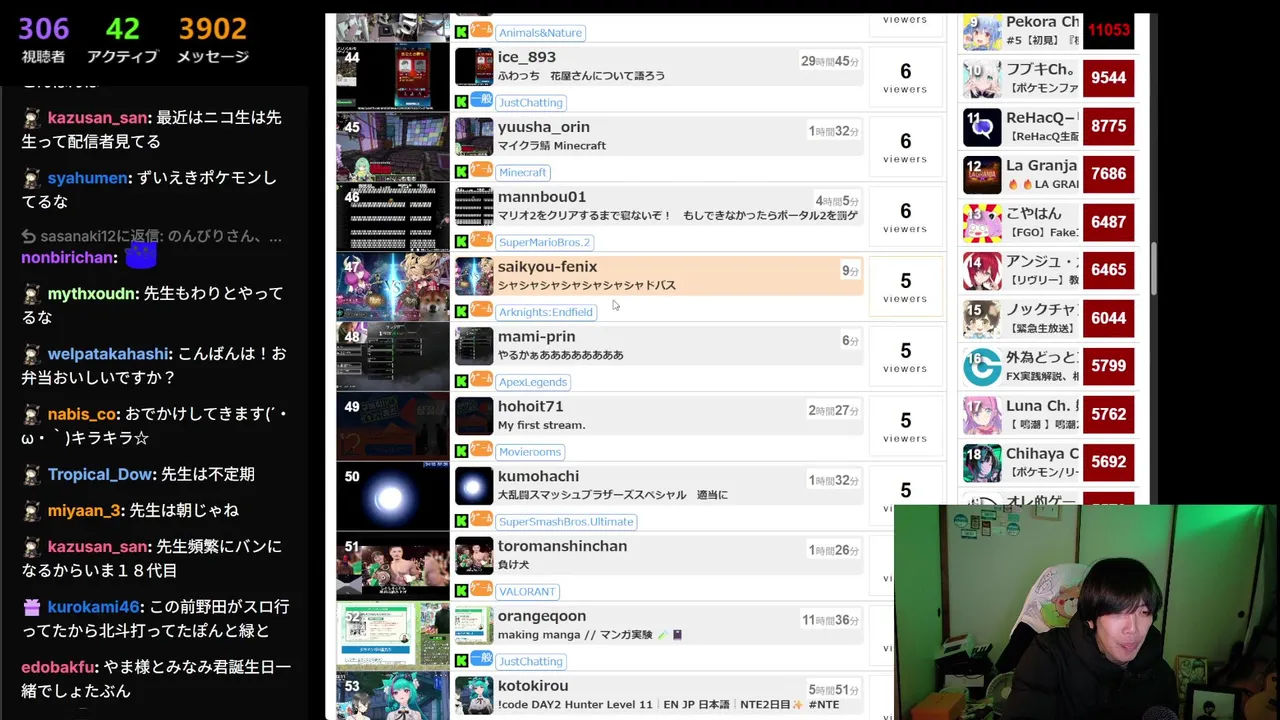Click the 5 viewers box for hohoit71
The width and height of the screenshot is (1280, 720).
point(905,427)
